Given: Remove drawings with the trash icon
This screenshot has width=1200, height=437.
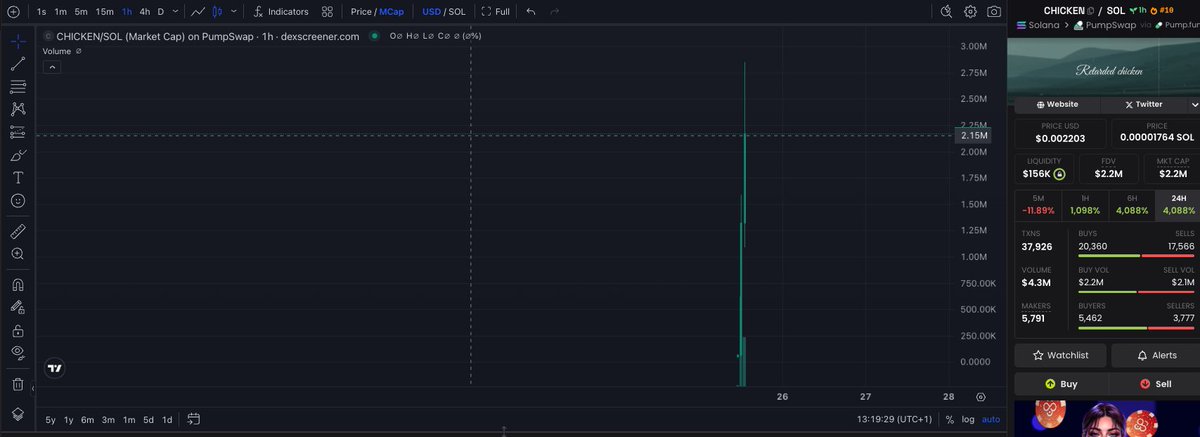Looking at the screenshot, I should 18,384.
